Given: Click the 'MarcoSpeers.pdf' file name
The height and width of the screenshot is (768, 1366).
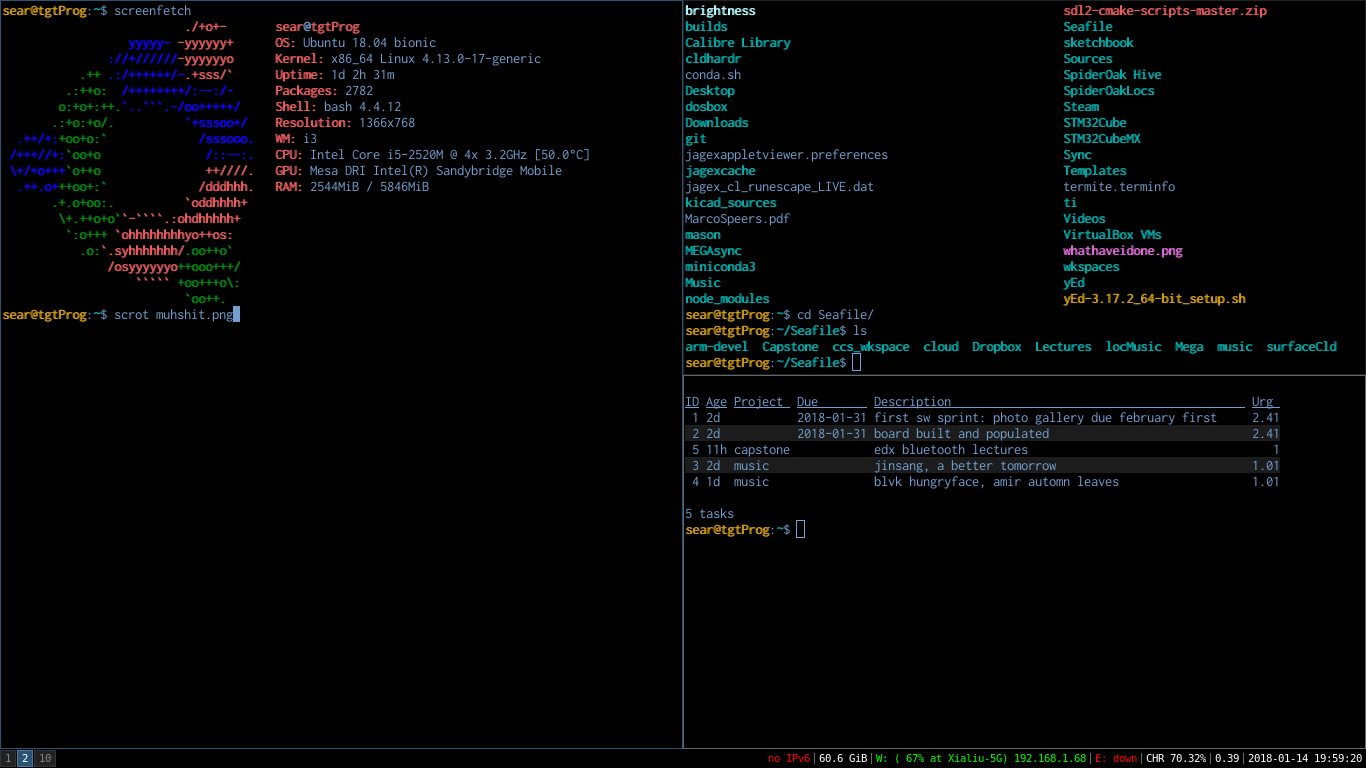Looking at the screenshot, I should pyautogui.click(x=738, y=219).
